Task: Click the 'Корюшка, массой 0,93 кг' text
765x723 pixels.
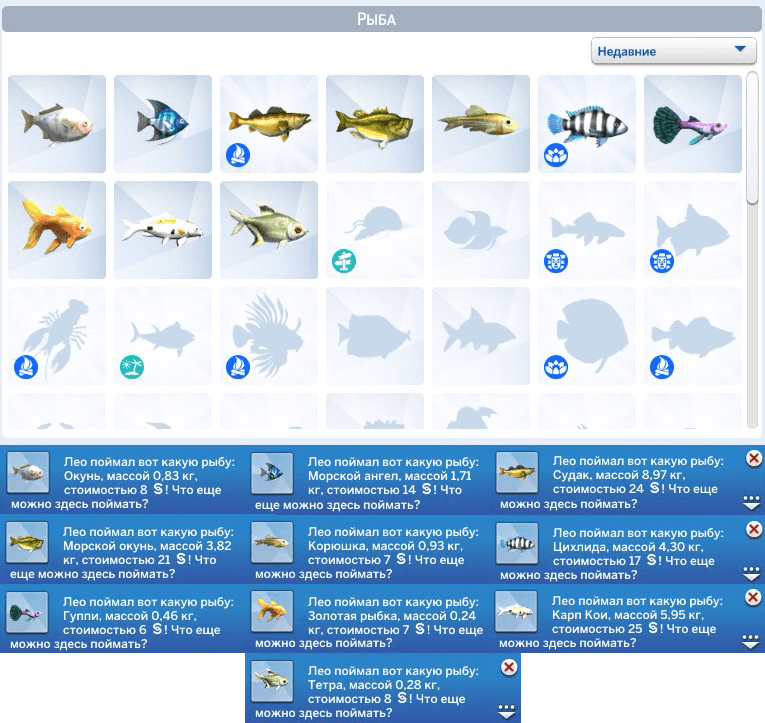Action: pos(385,546)
